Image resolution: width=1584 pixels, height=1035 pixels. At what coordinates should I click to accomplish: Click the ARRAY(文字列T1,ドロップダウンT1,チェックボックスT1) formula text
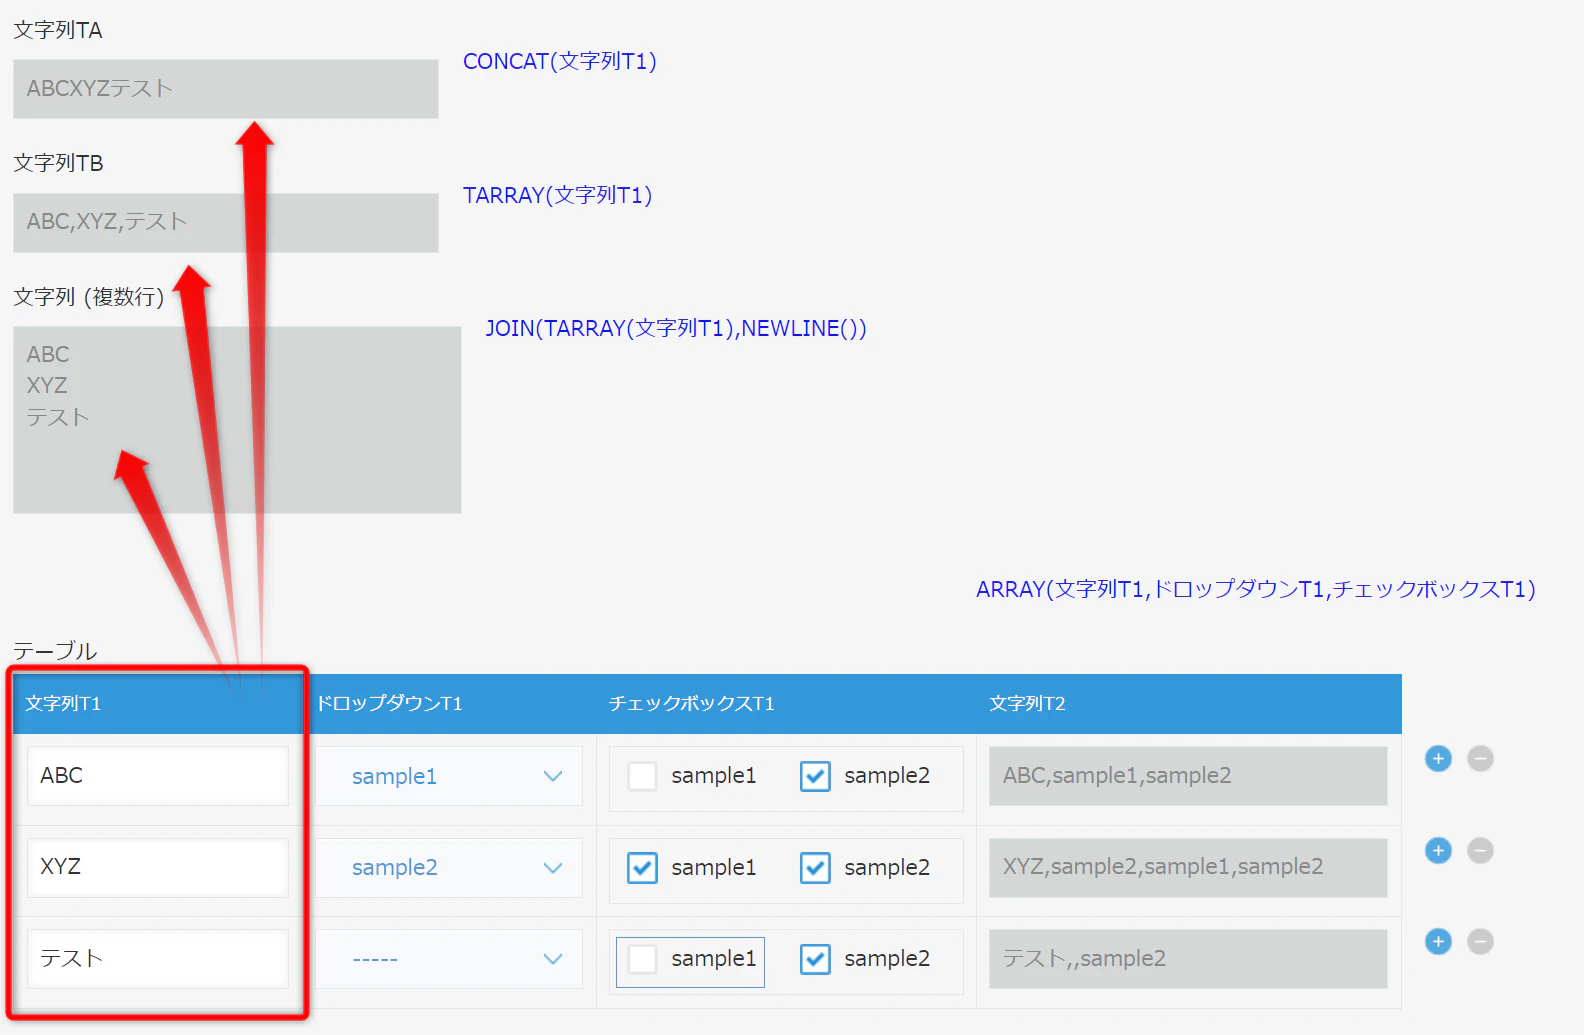point(1256,590)
